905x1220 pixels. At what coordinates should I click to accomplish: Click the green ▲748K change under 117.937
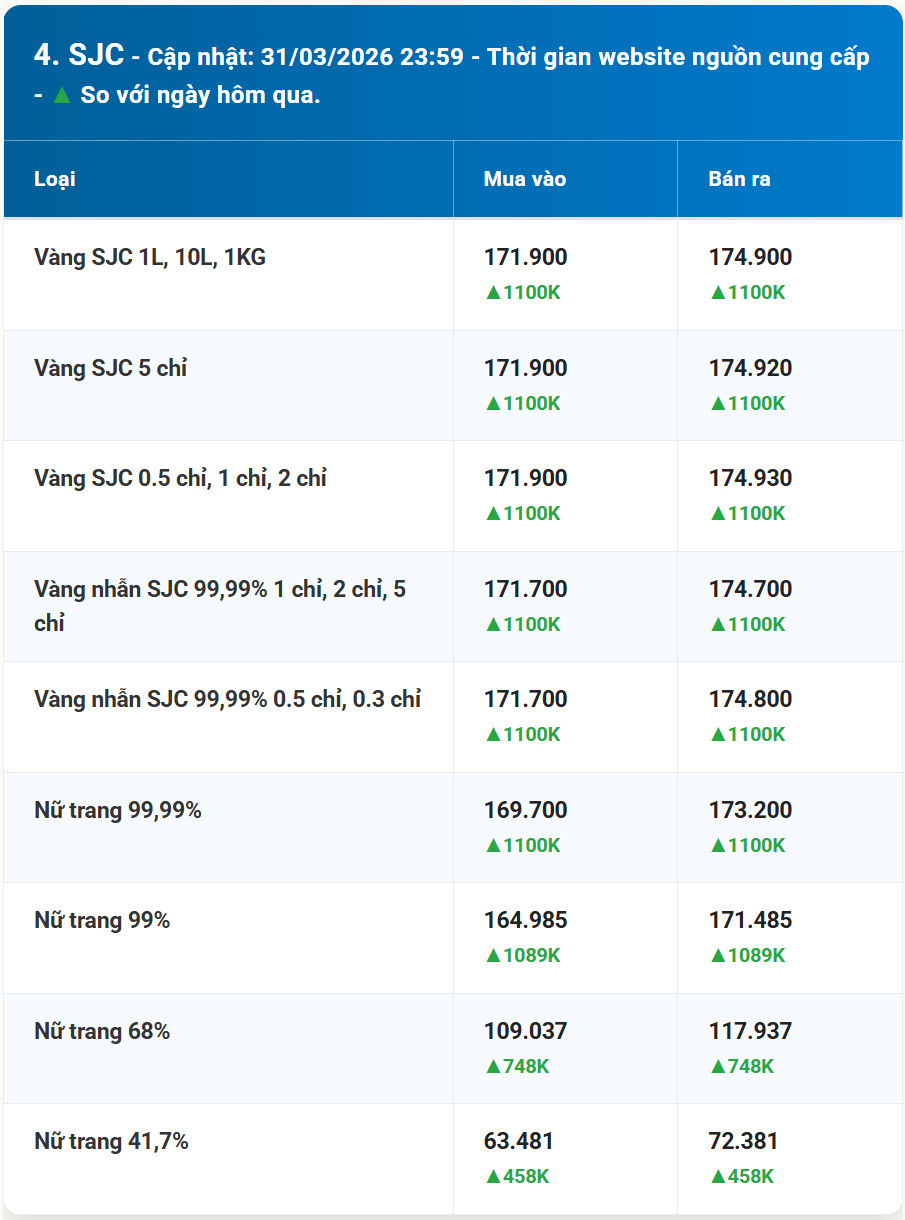(x=742, y=1066)
